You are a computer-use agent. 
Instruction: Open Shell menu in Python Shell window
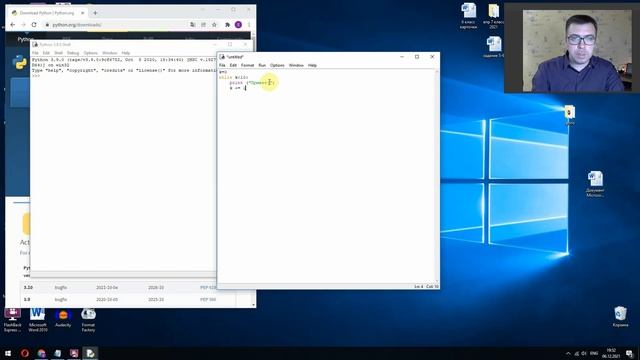click(x=58, y=53)
